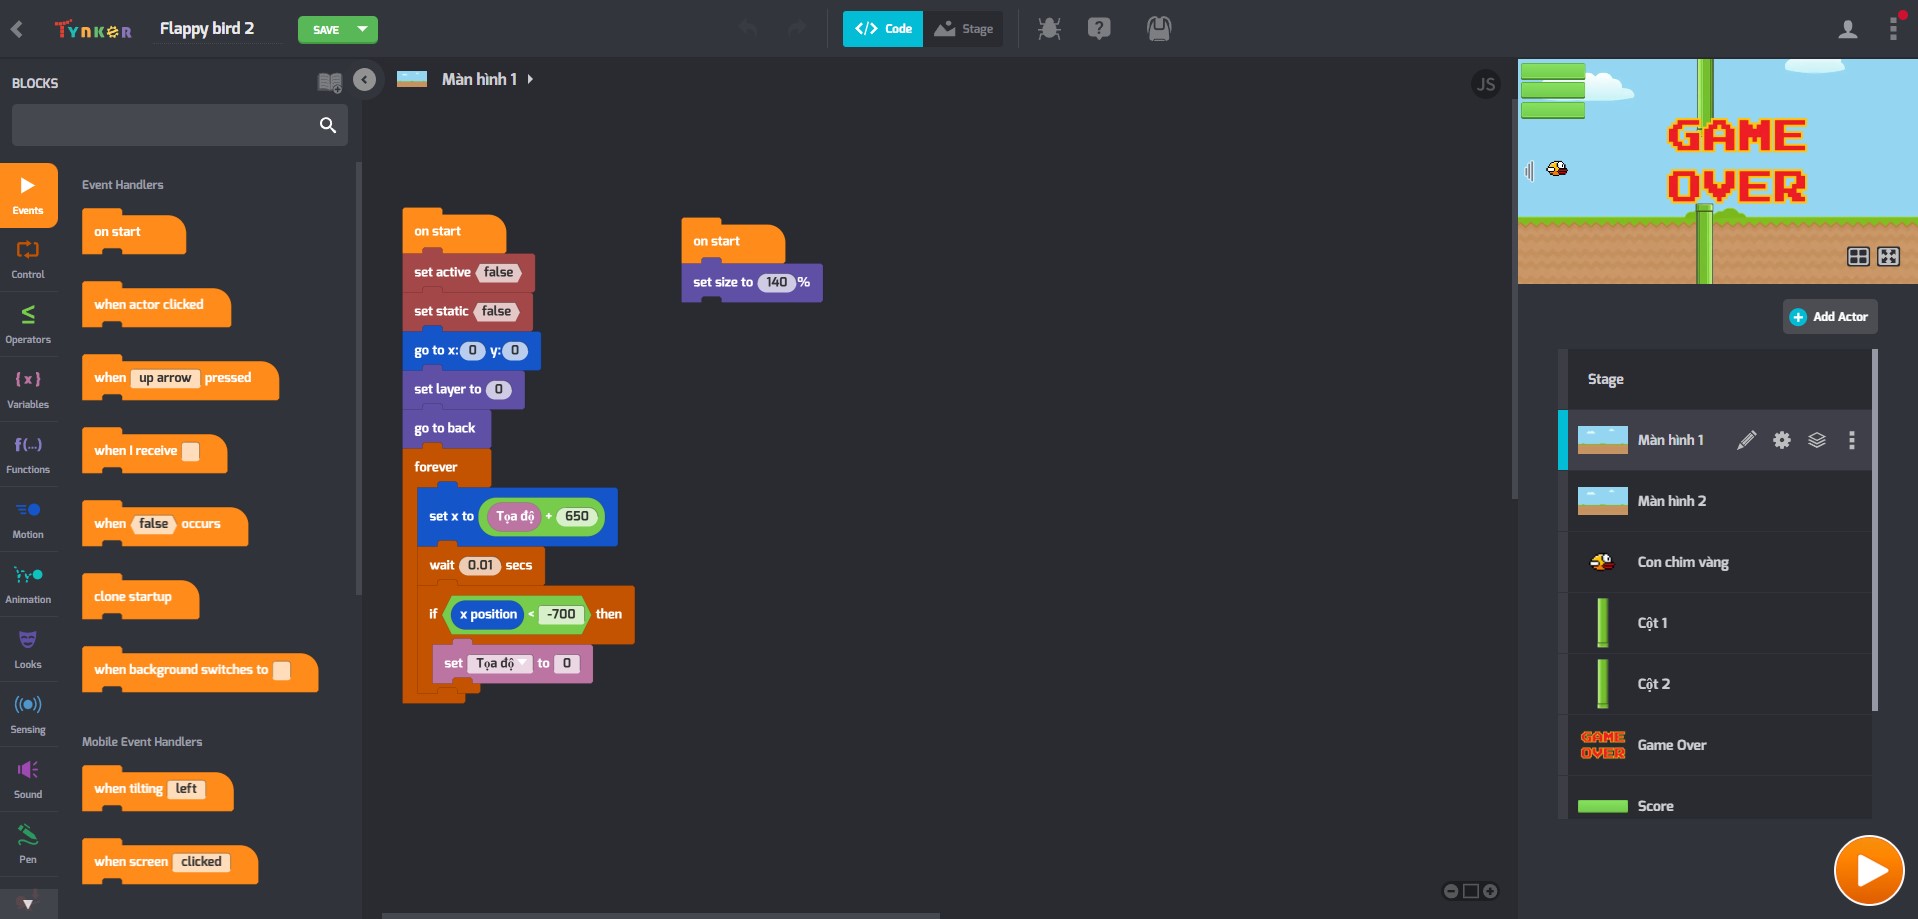Click the Redo arrow in the top bar
This screenshot has width=1918, height=919.
click(x=797, y=29)
